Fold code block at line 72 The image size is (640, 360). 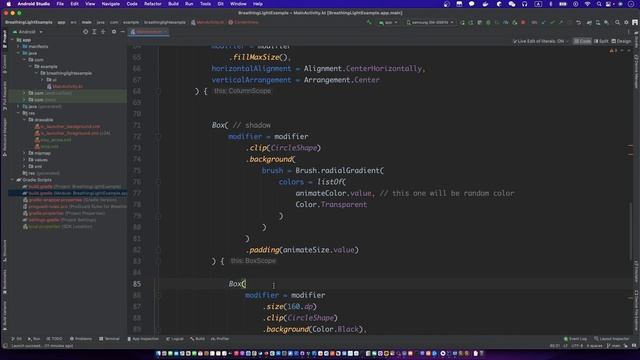159,137
